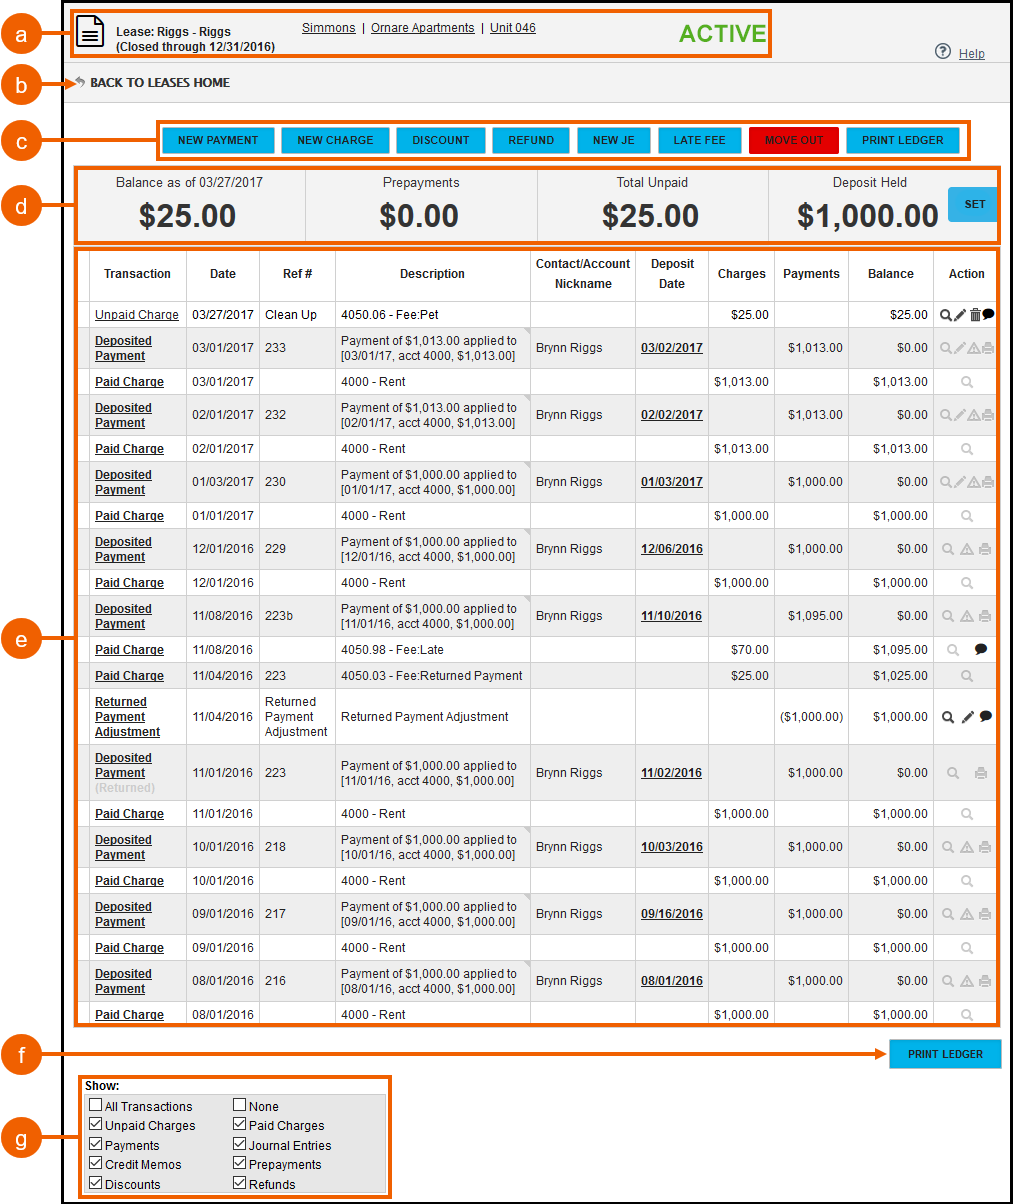Click the NEW PAYMENT button

[217, 140]
